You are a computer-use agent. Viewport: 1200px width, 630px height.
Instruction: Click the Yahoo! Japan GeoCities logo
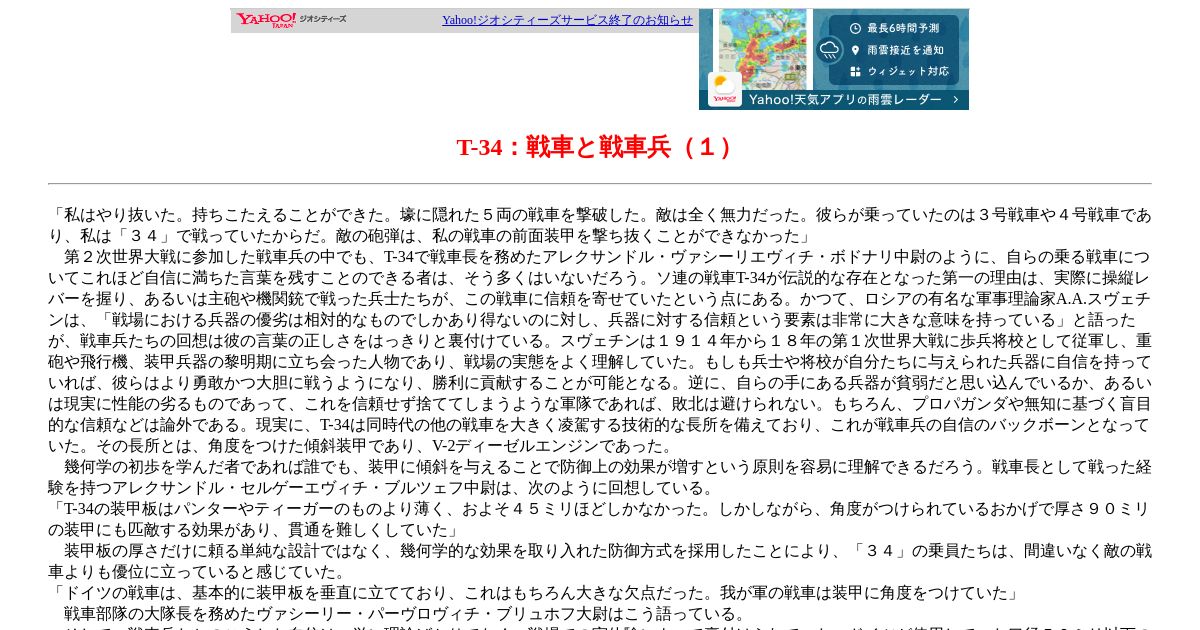291,20
